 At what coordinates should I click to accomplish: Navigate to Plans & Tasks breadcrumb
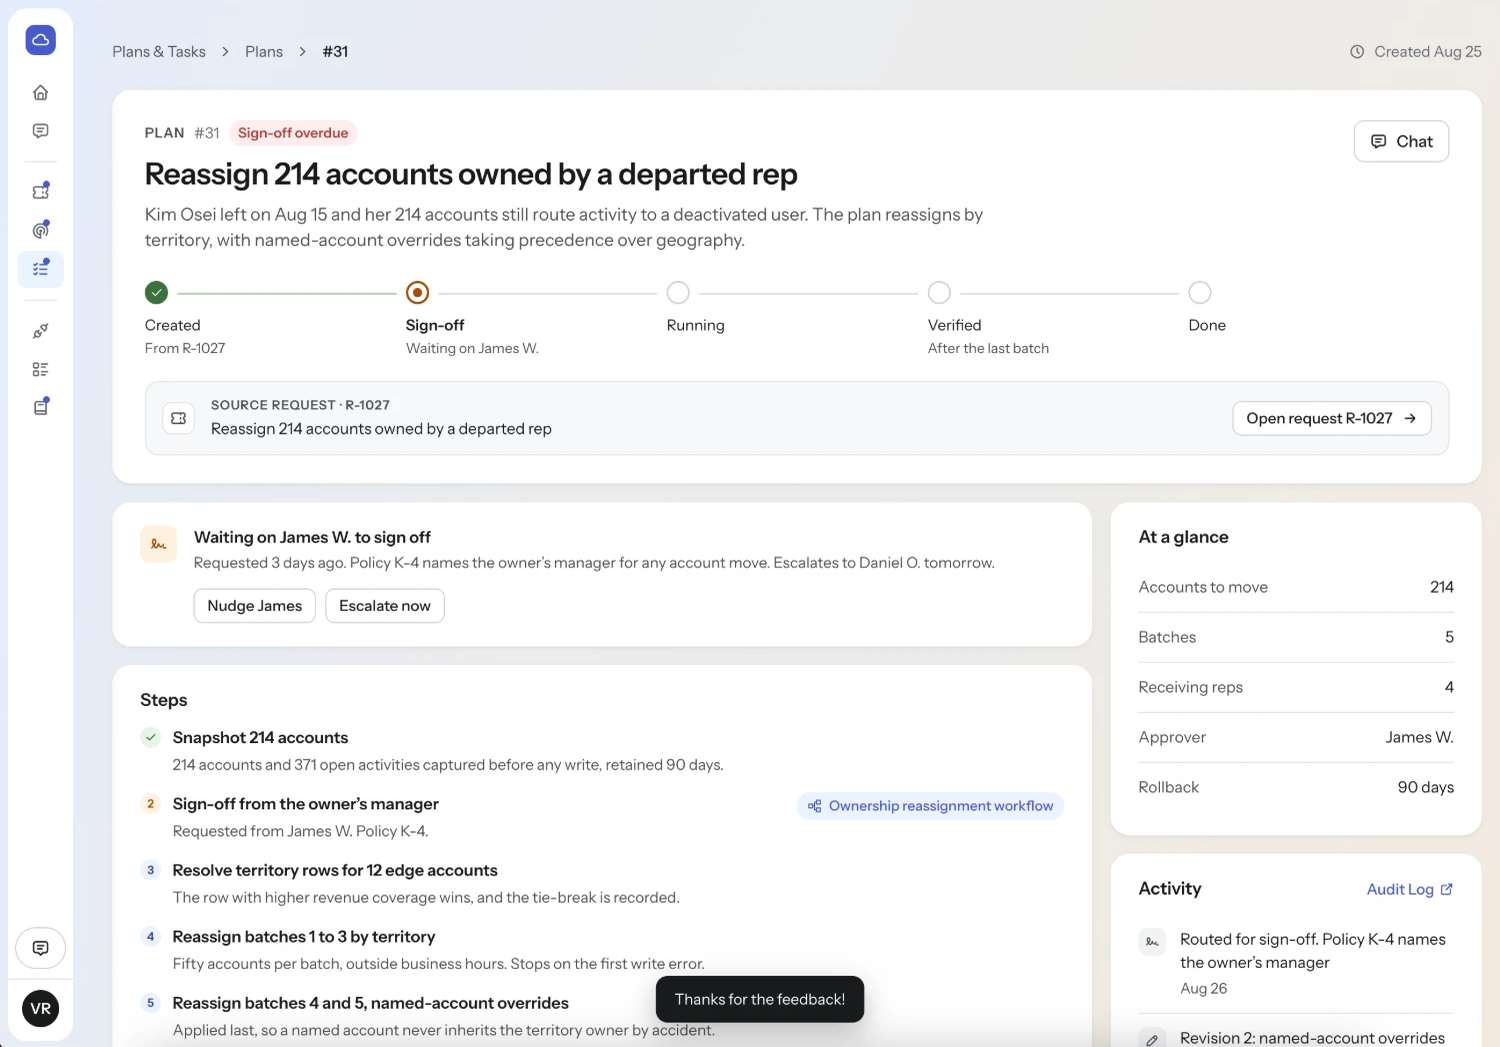pos(159,52)
